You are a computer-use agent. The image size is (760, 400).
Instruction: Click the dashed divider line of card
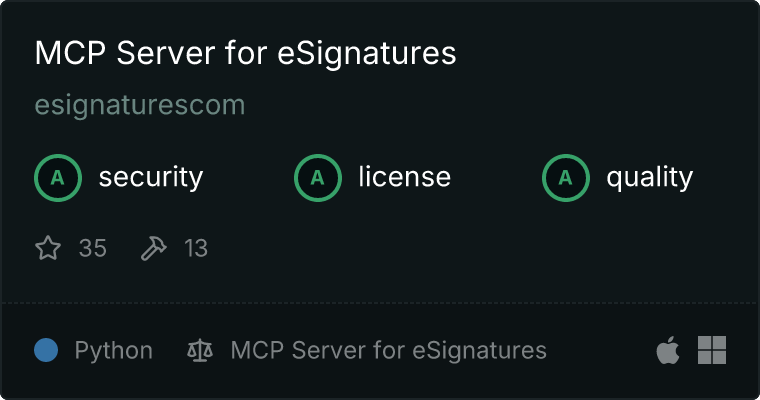(x=380, y=304)
